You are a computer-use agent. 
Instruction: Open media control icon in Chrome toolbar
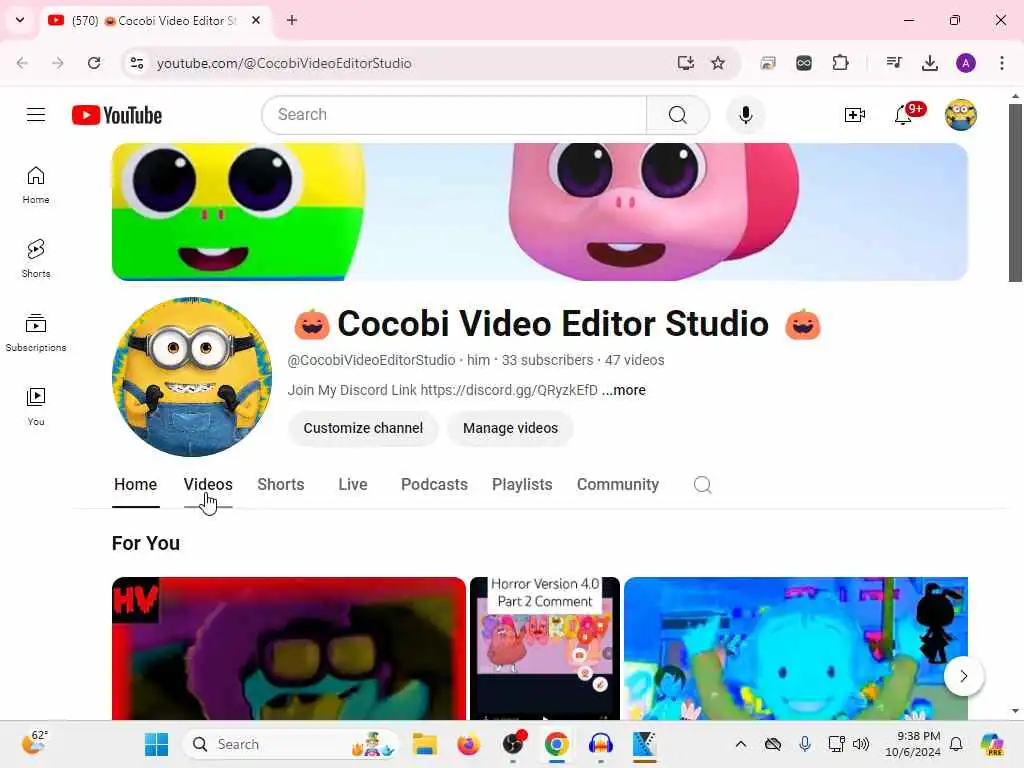point(893,63)
